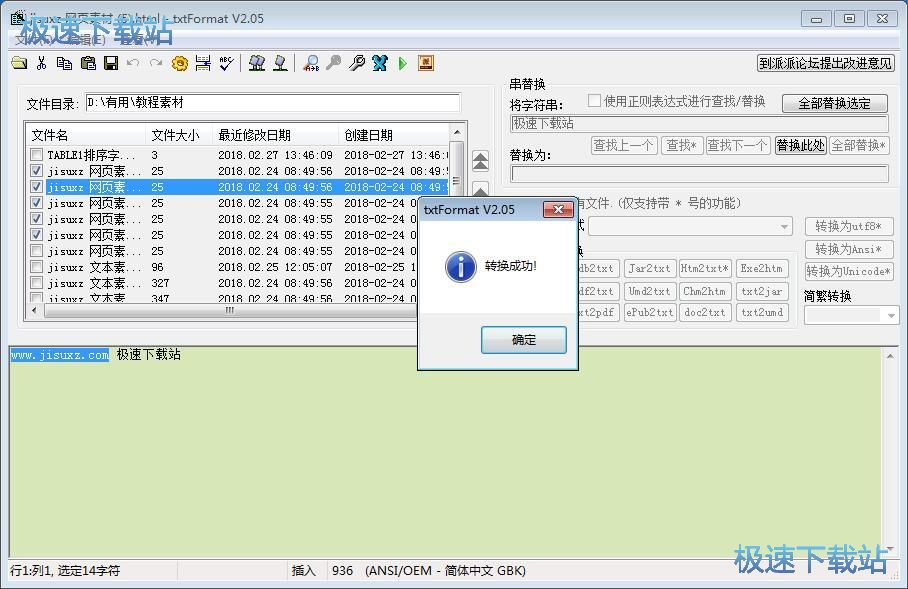
Task: Click the txt2umd conversion button
Action: pos(761,312)
